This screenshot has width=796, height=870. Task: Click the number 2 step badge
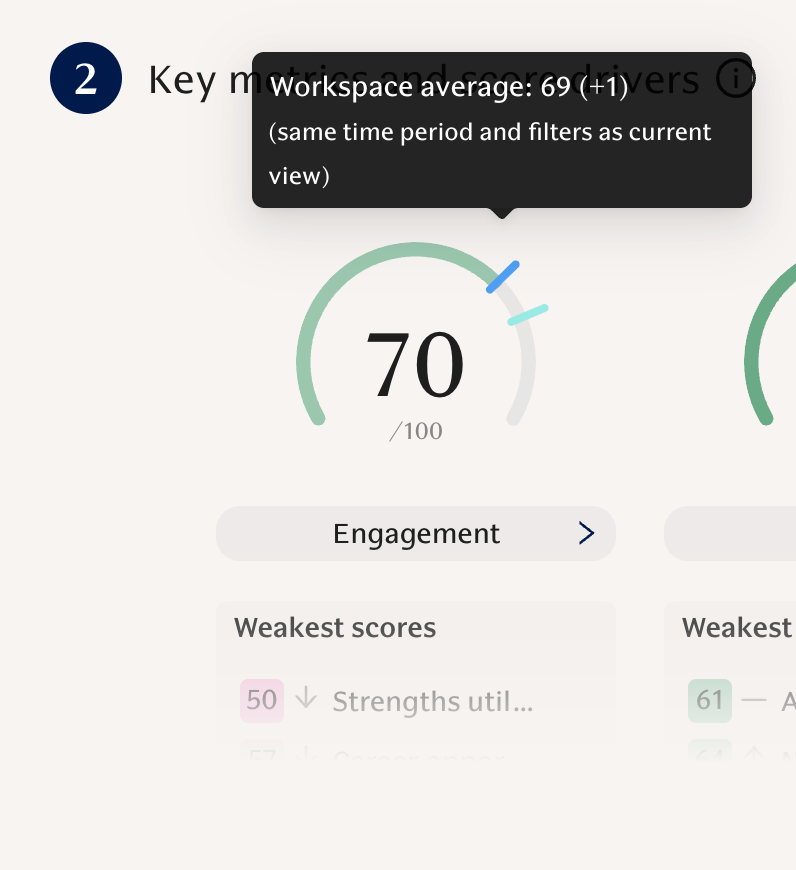(x=86, y=79)
